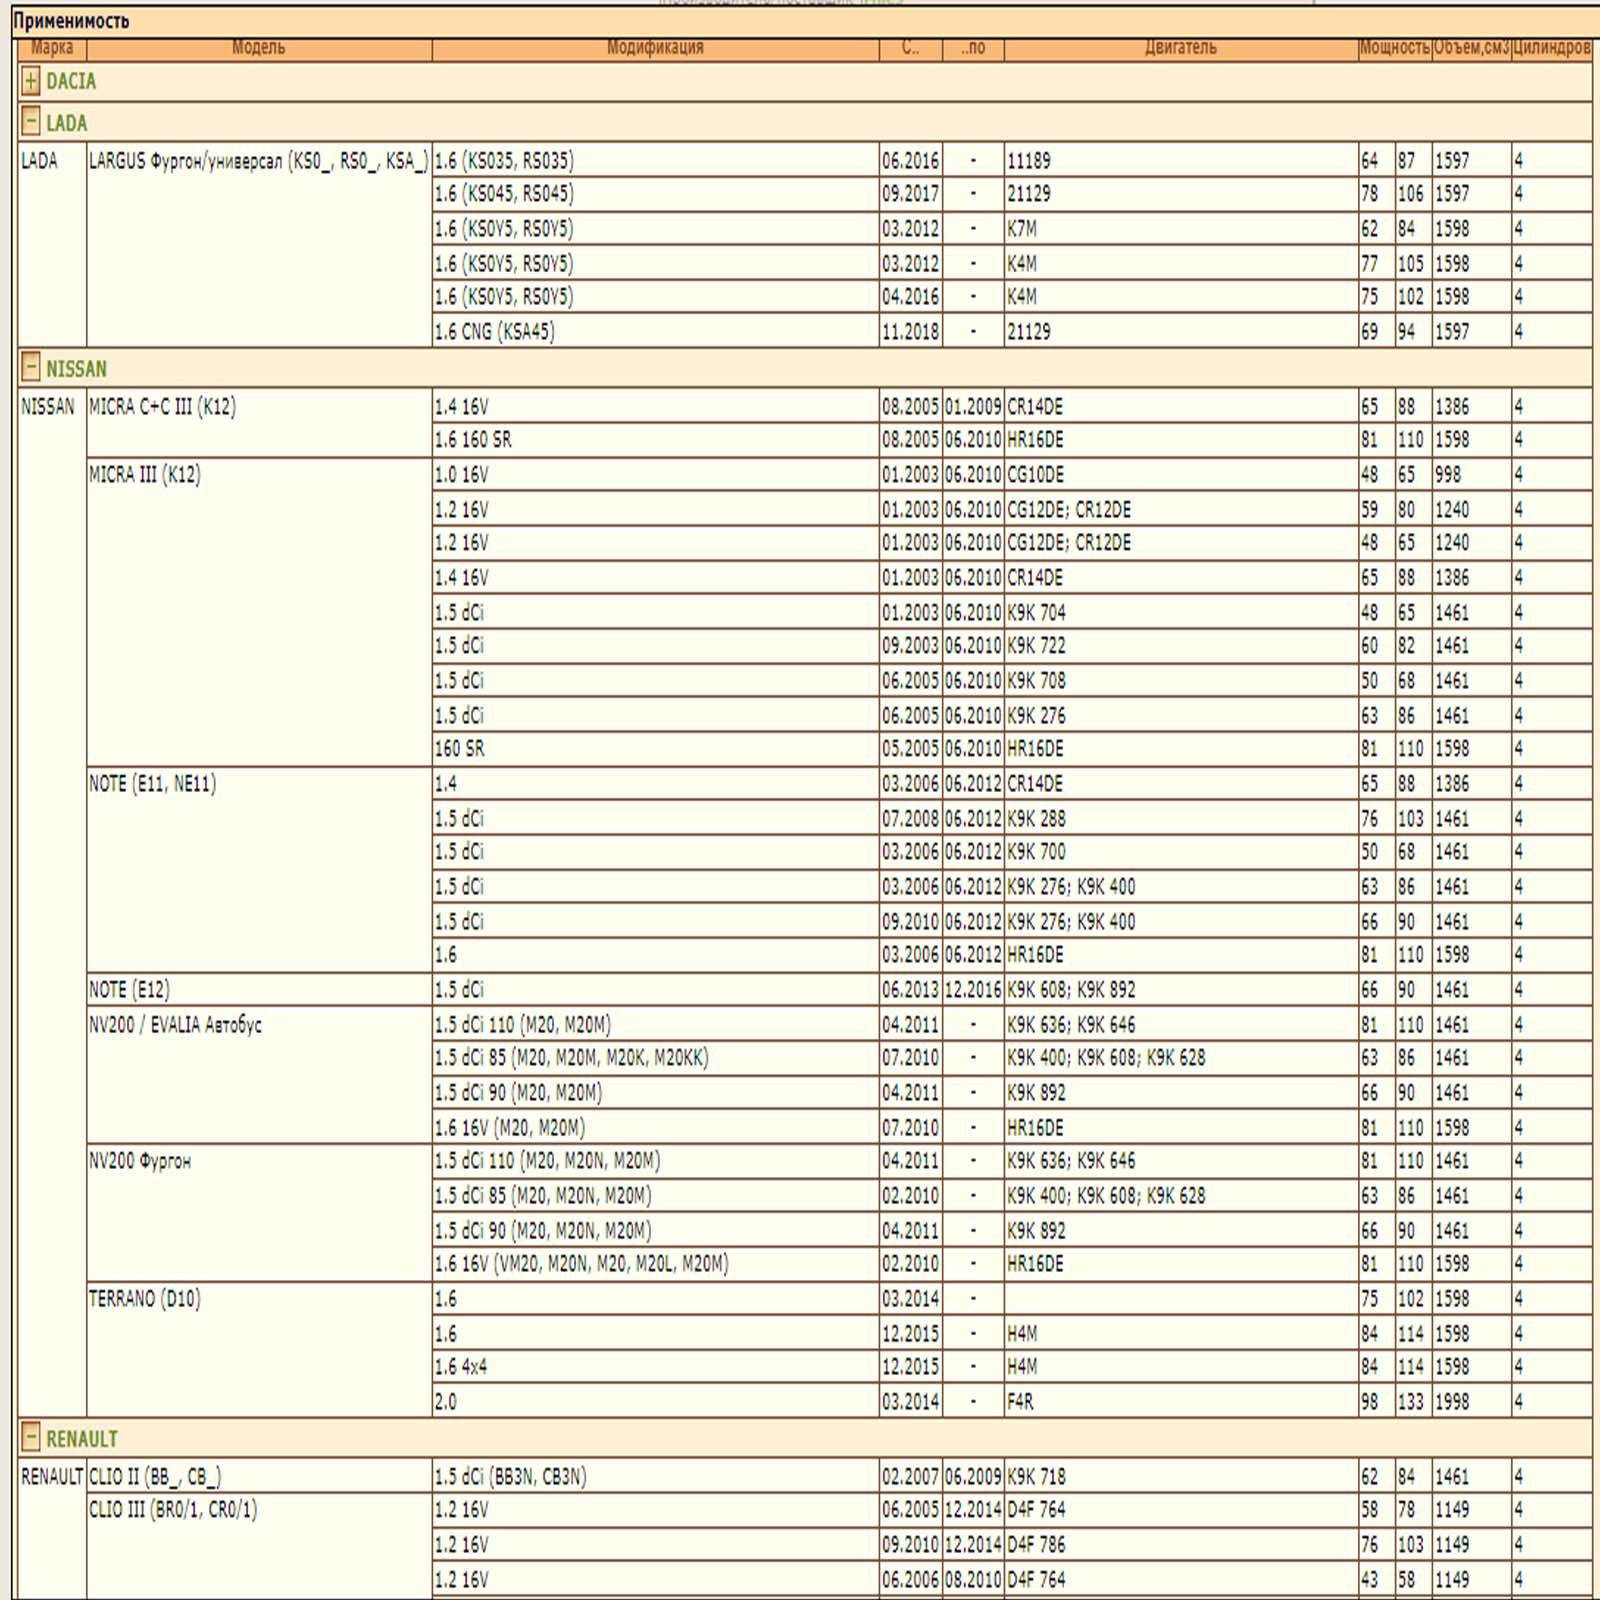Click start date 09.2017
This screenshot has height=1600, width=1600.
click(910, 194)
